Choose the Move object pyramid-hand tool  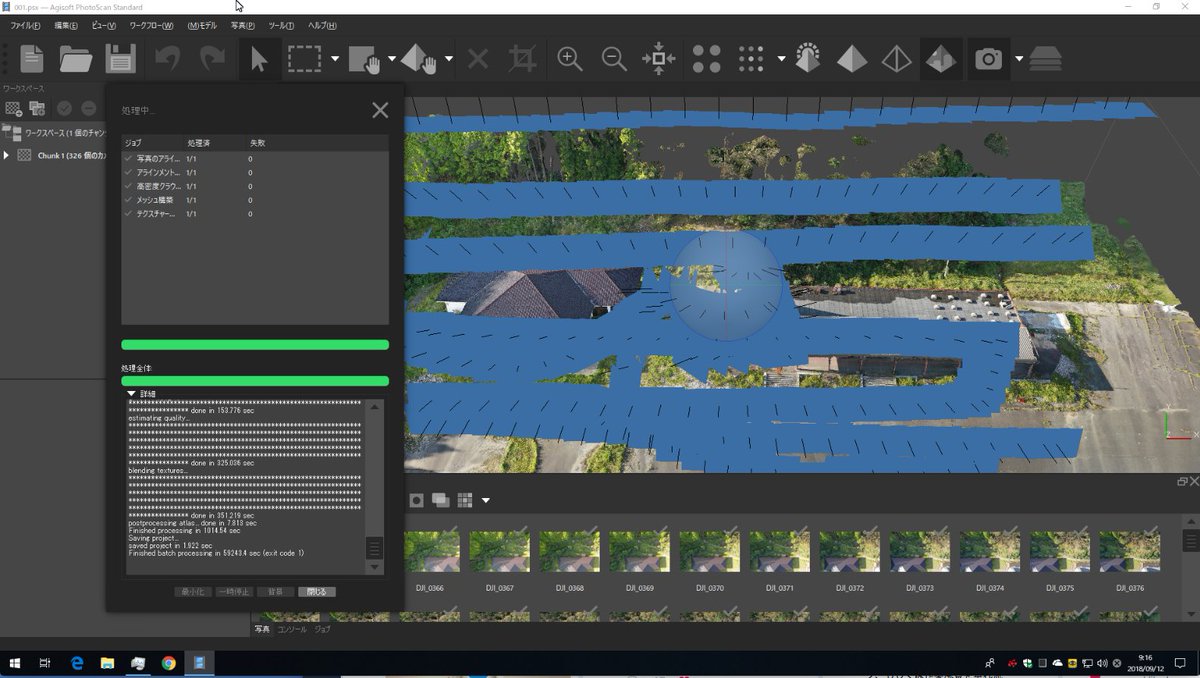coord(419,59)
